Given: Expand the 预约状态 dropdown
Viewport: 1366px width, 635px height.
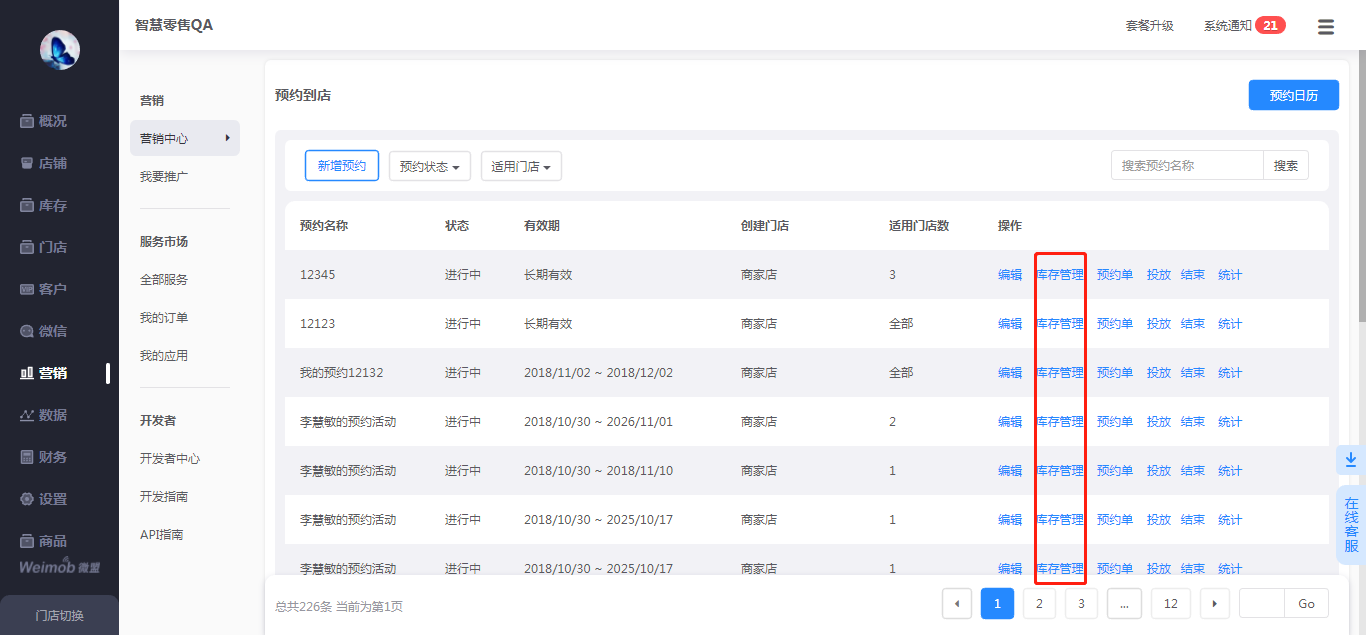Looking at the screenshot, I should point(430,166).
